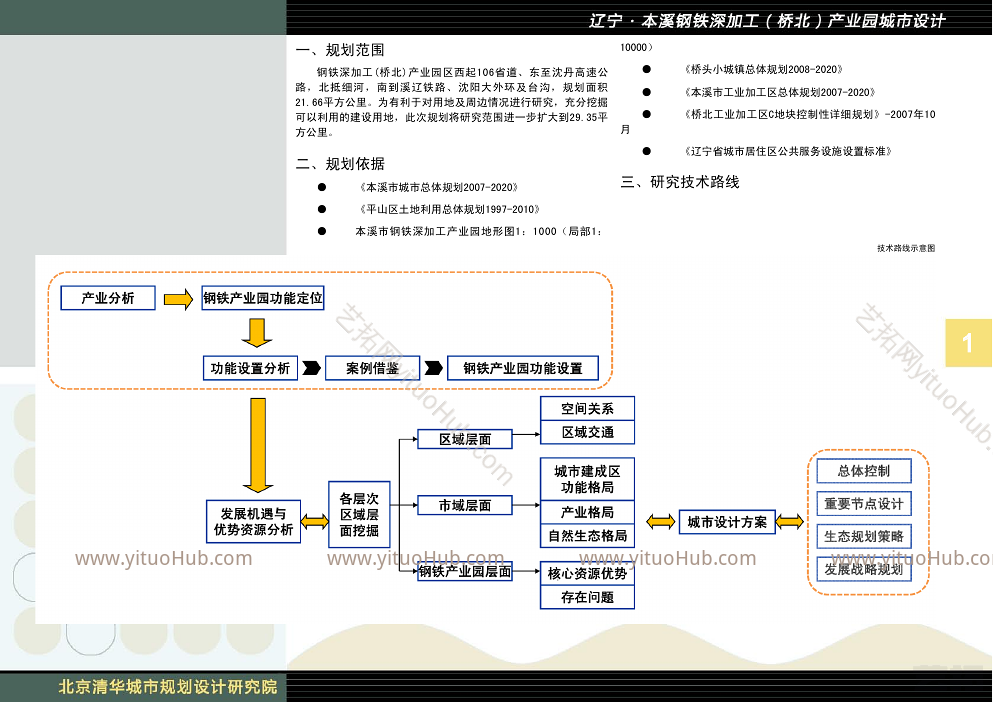993x702 pixels.
Task: Click the 存在问题 box
Action: 587,597
